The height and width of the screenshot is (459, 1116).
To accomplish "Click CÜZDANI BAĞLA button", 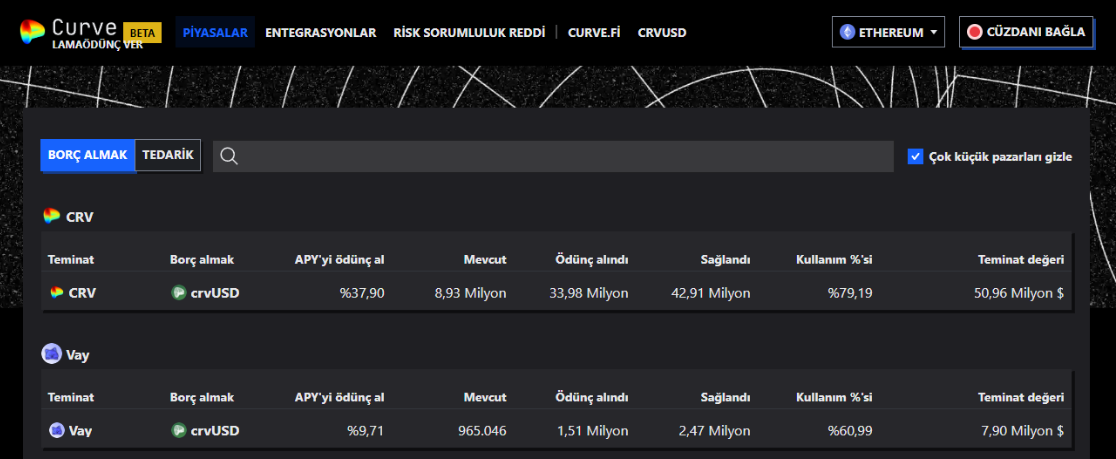I will pyautogui.click(x=1026, y=32).
